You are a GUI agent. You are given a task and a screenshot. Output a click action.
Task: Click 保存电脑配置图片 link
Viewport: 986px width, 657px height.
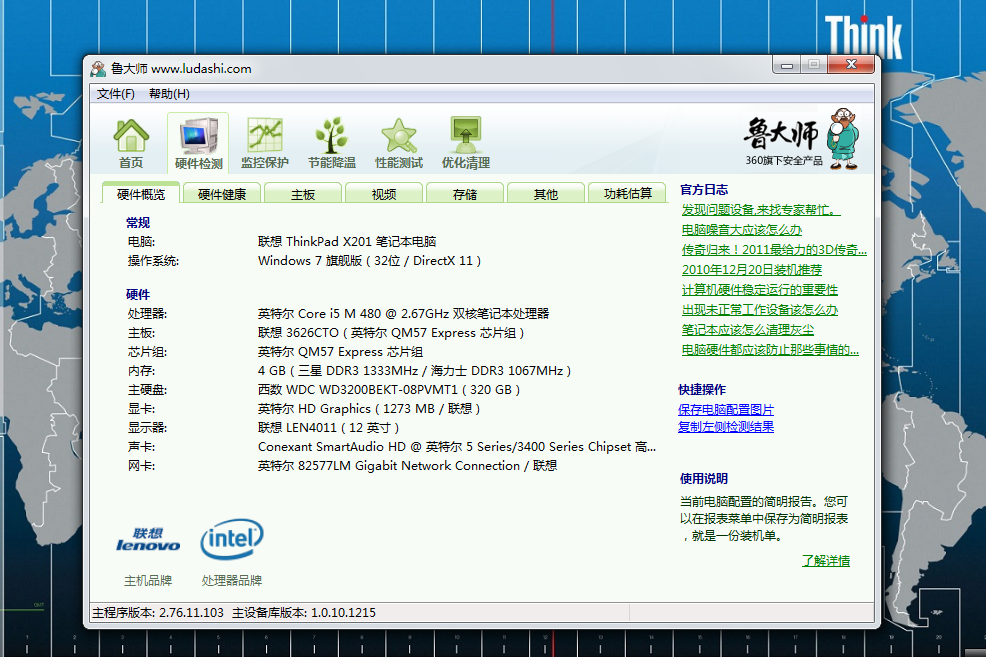point(726,410)
